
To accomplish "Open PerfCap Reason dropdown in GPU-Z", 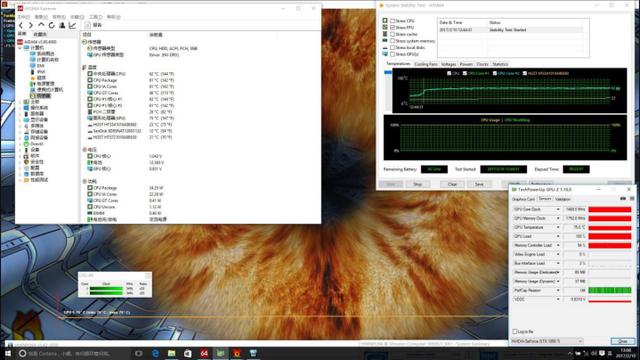I will 558,290.
